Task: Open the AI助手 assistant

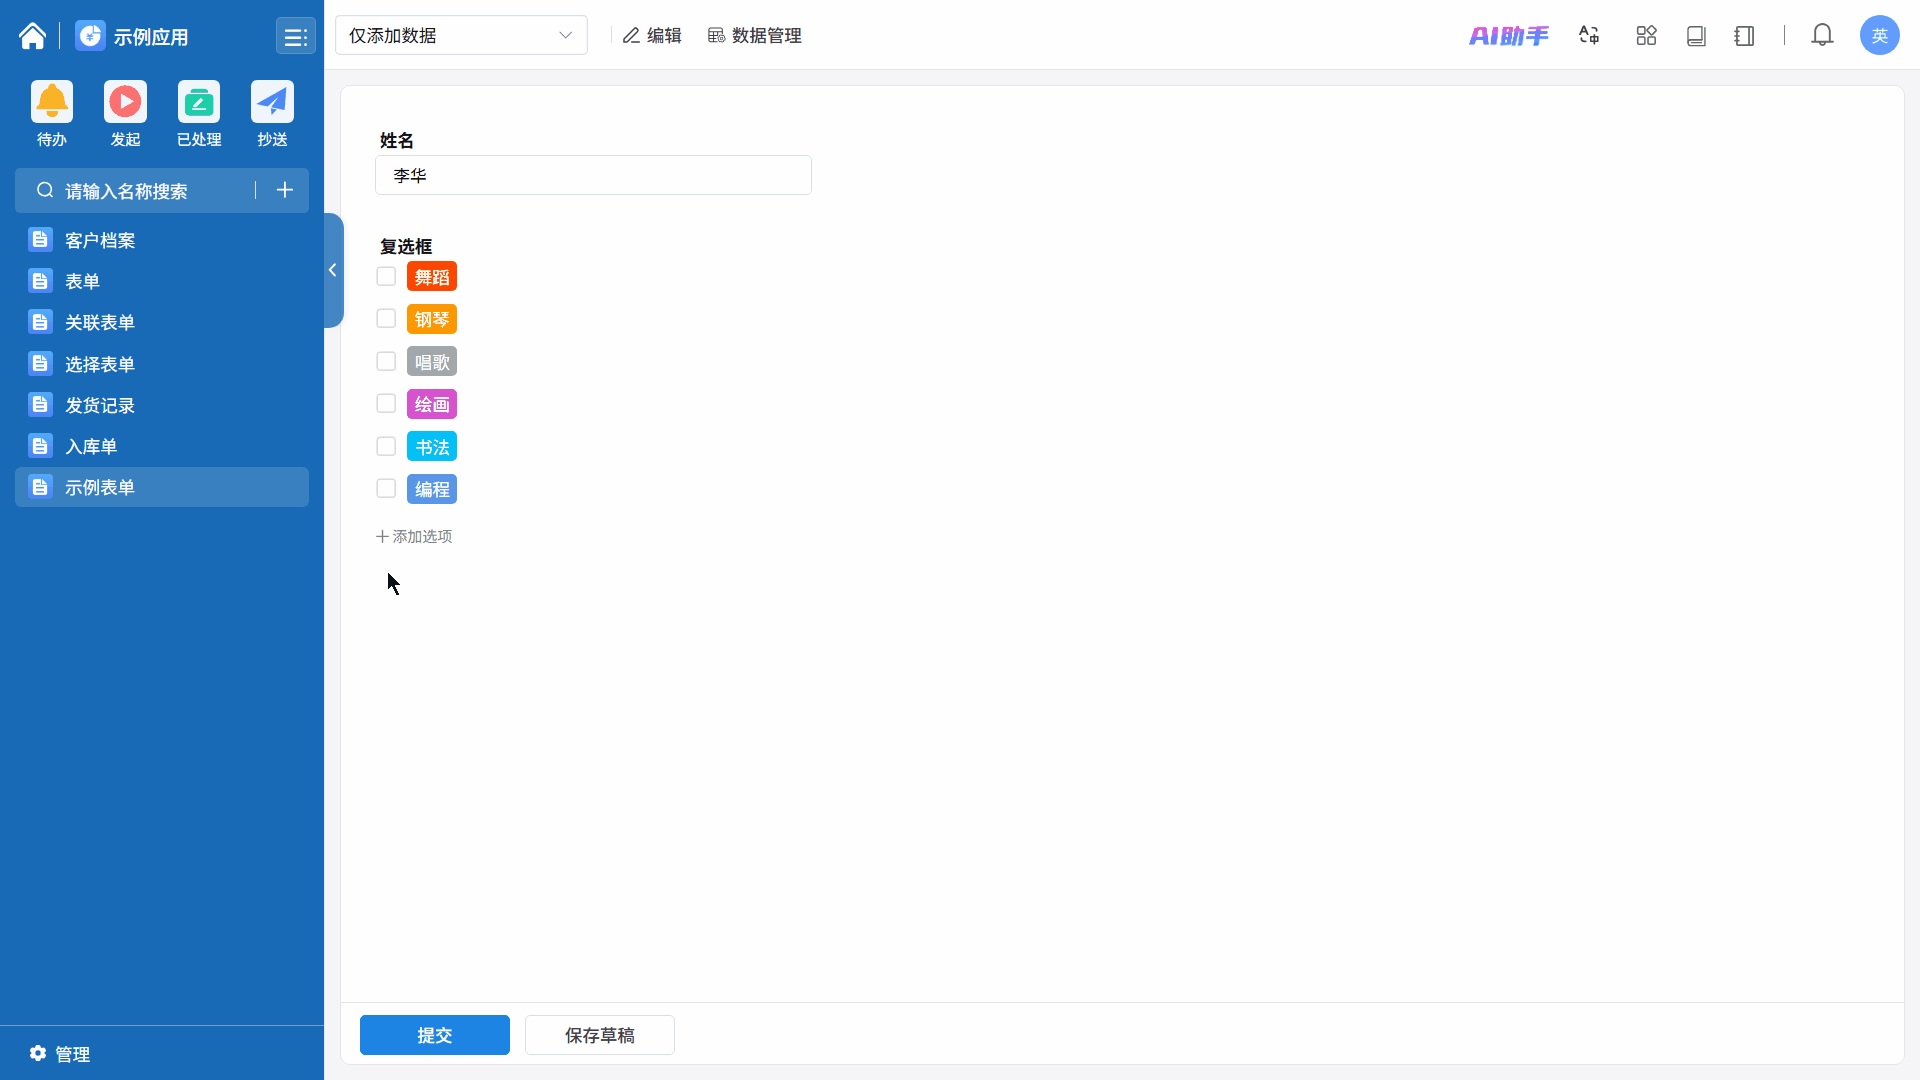Action: 1508,36
